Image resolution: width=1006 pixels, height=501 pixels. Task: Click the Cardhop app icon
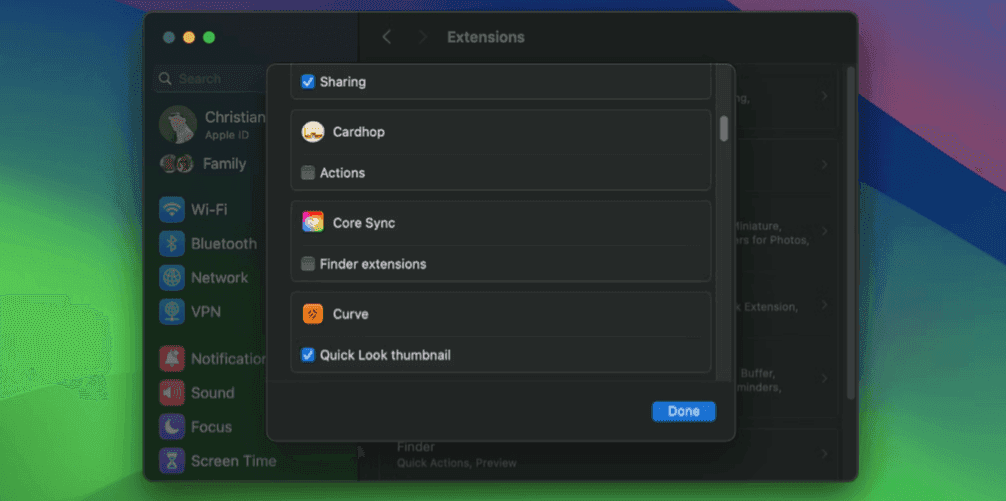pos(313,132)
